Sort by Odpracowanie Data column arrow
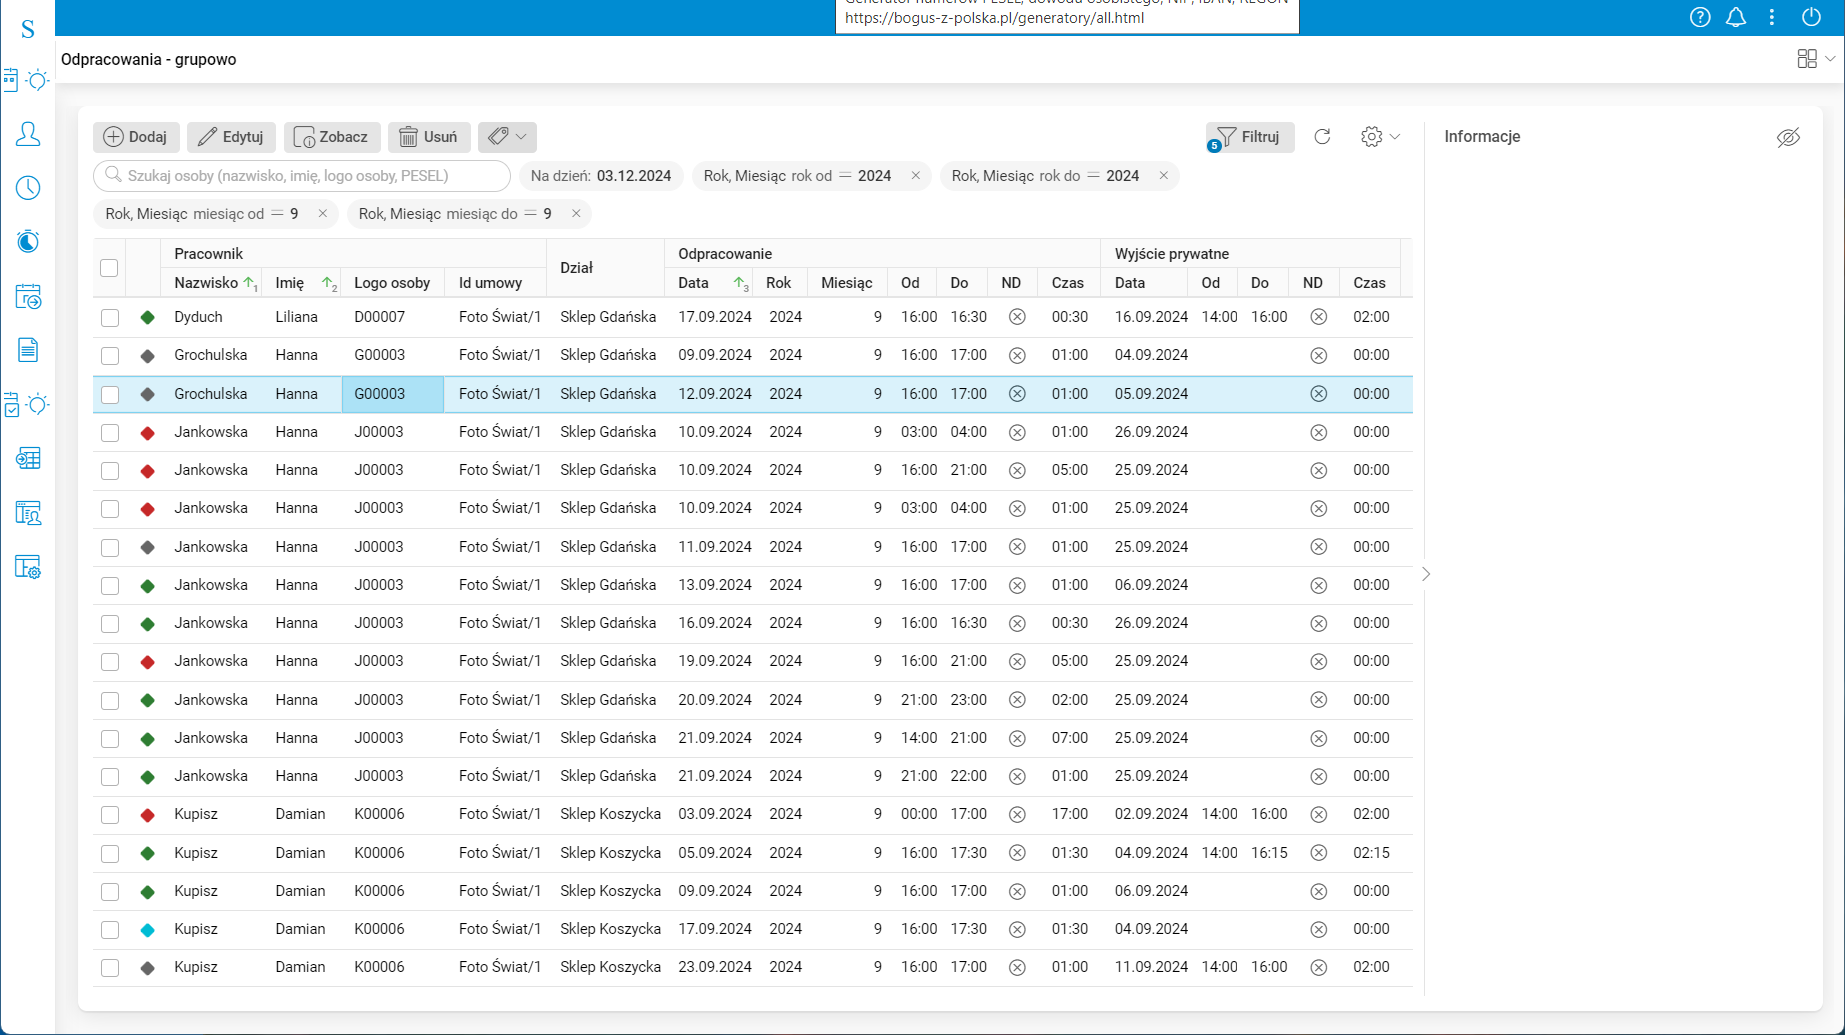1845x1035 pixels. 740,283
